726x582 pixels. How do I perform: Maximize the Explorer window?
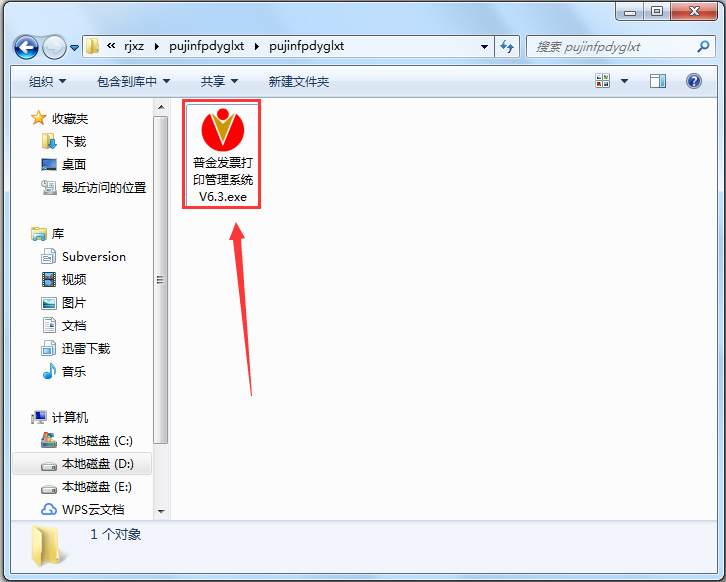click(657, 12)
